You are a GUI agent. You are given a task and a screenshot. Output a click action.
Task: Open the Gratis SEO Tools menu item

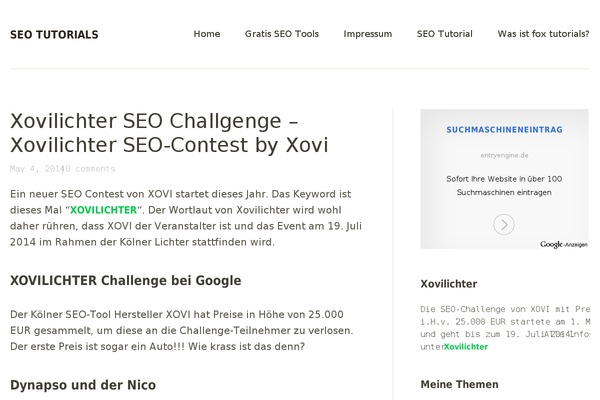[x=282, y=34]
